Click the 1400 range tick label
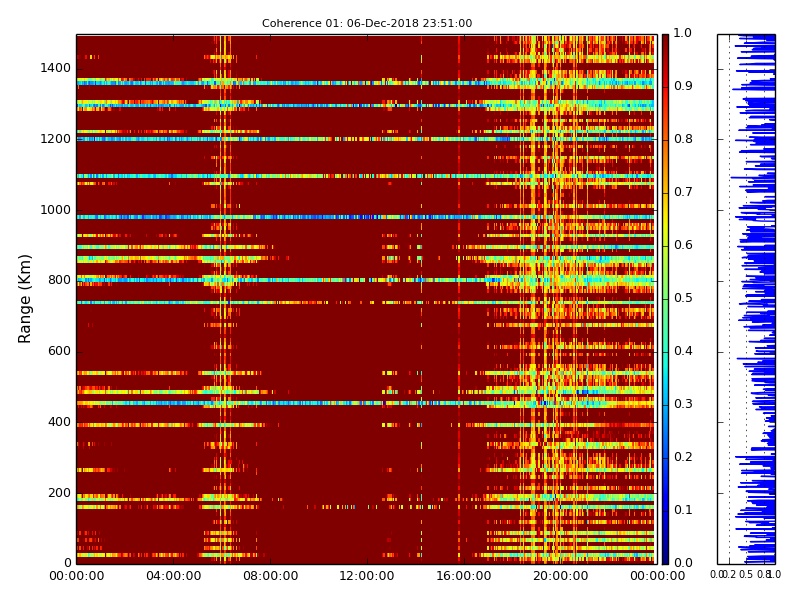 tap(55, 68)
